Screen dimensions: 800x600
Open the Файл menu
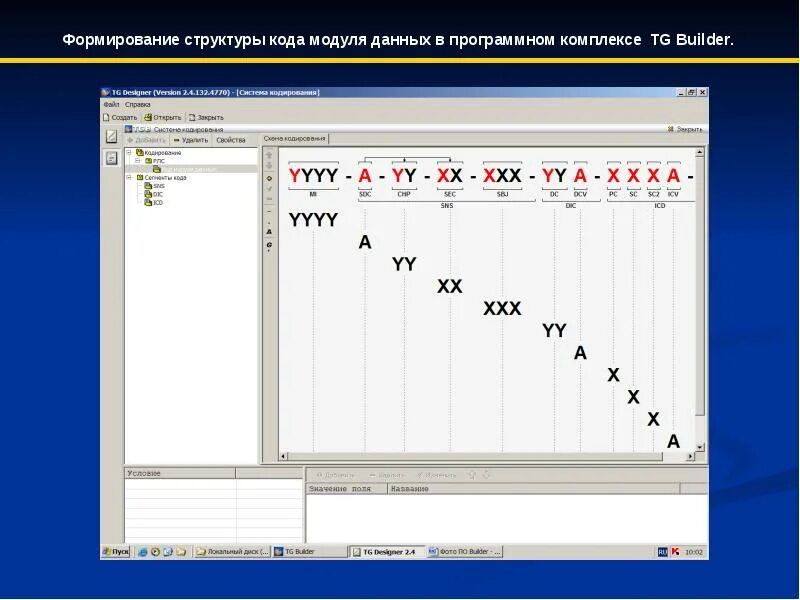coord(111,105)
